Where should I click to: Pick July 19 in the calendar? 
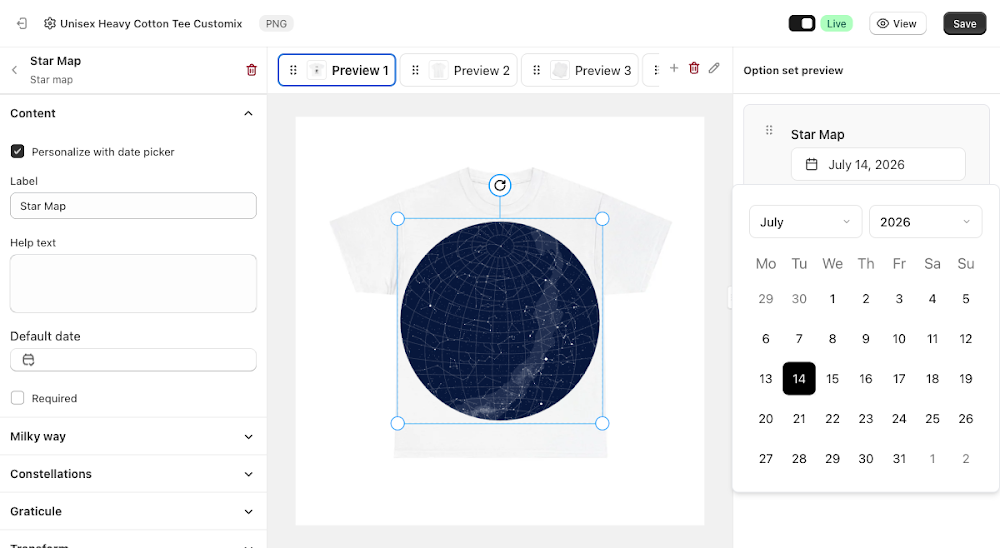tap(966, 379)
